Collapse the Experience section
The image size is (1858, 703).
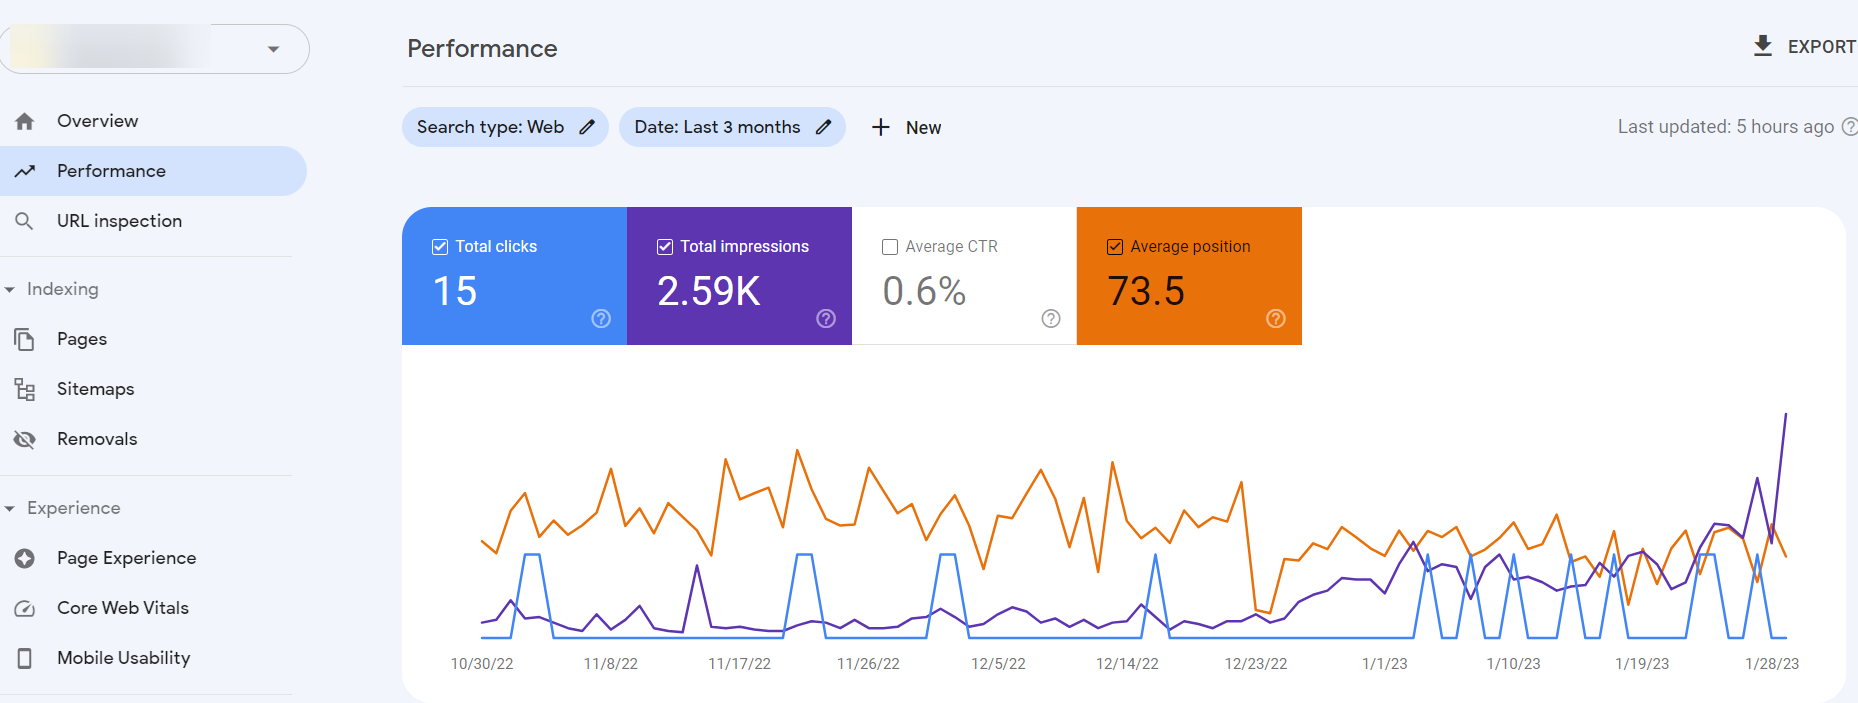pos(10,509)
